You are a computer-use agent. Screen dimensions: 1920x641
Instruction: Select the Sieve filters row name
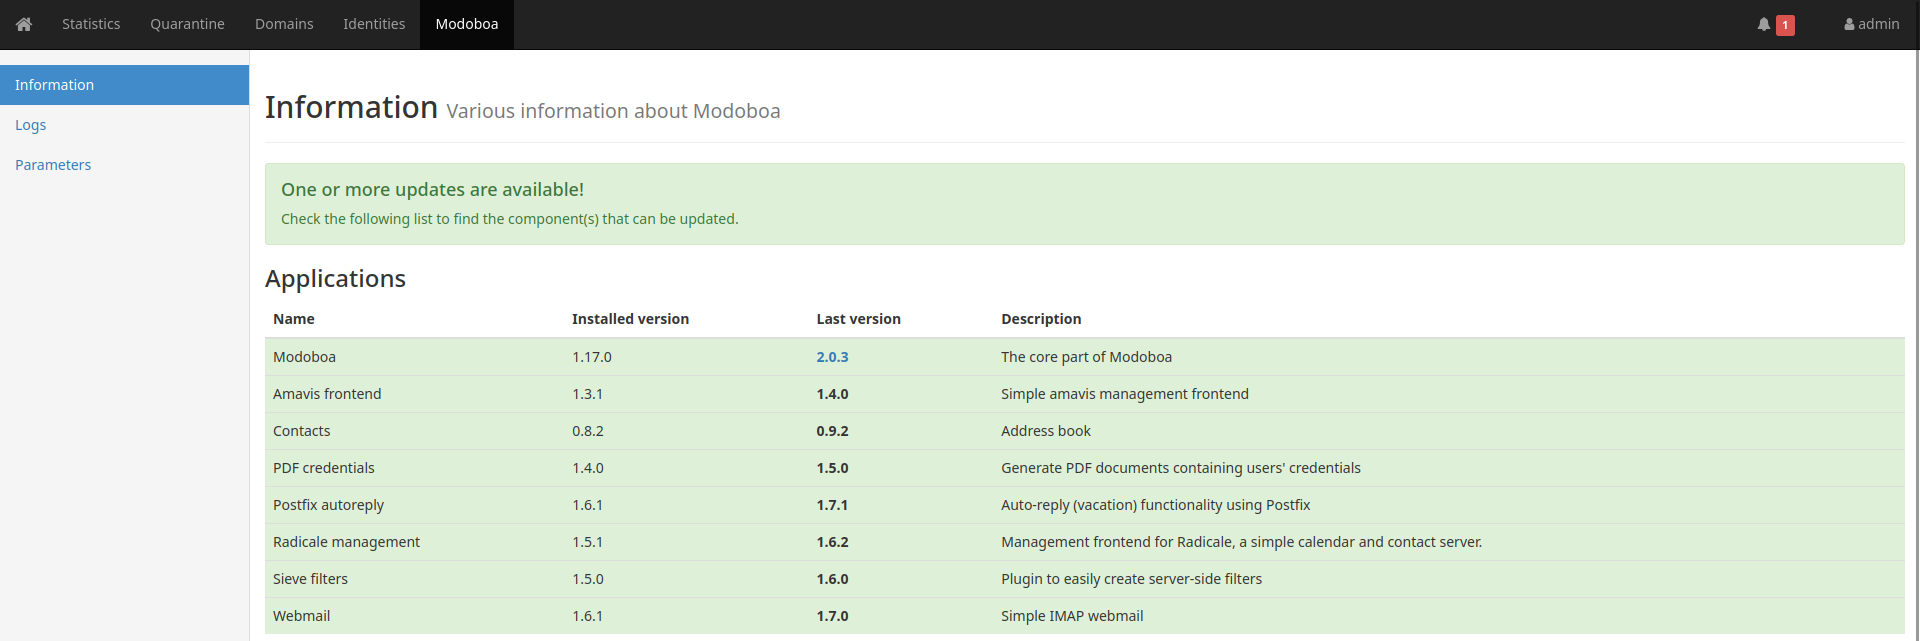coord(310,579)
